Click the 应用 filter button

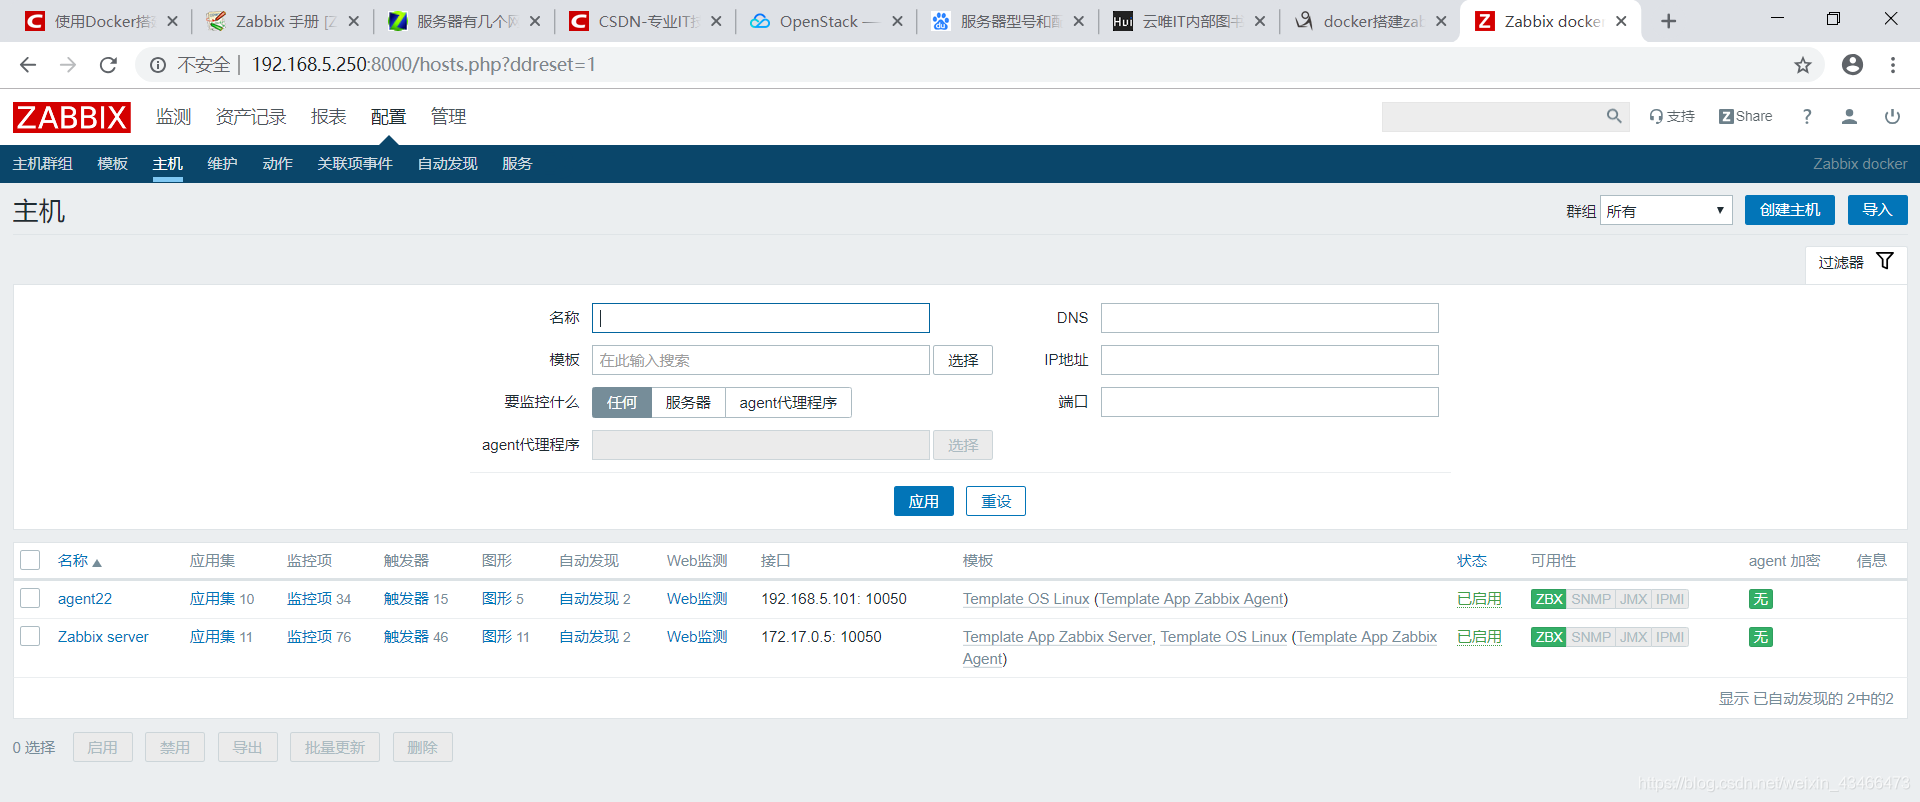click(x=923, y=501)
